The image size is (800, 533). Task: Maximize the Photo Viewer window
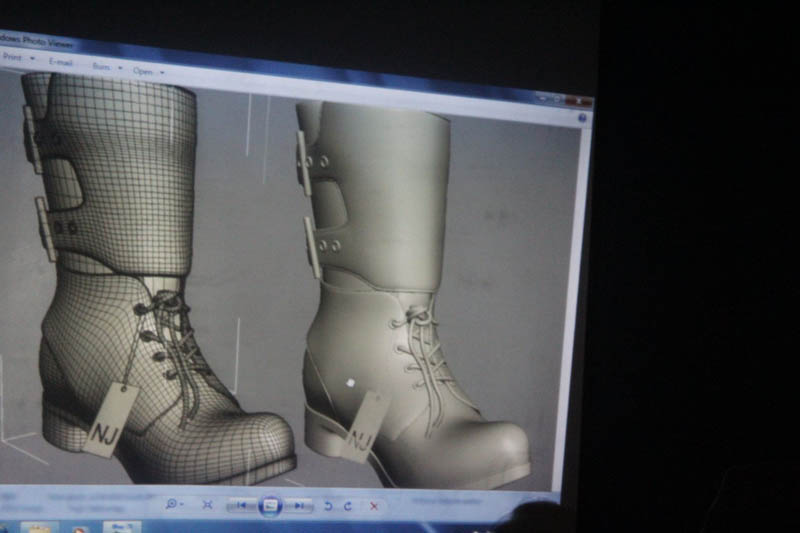(557, 99)
